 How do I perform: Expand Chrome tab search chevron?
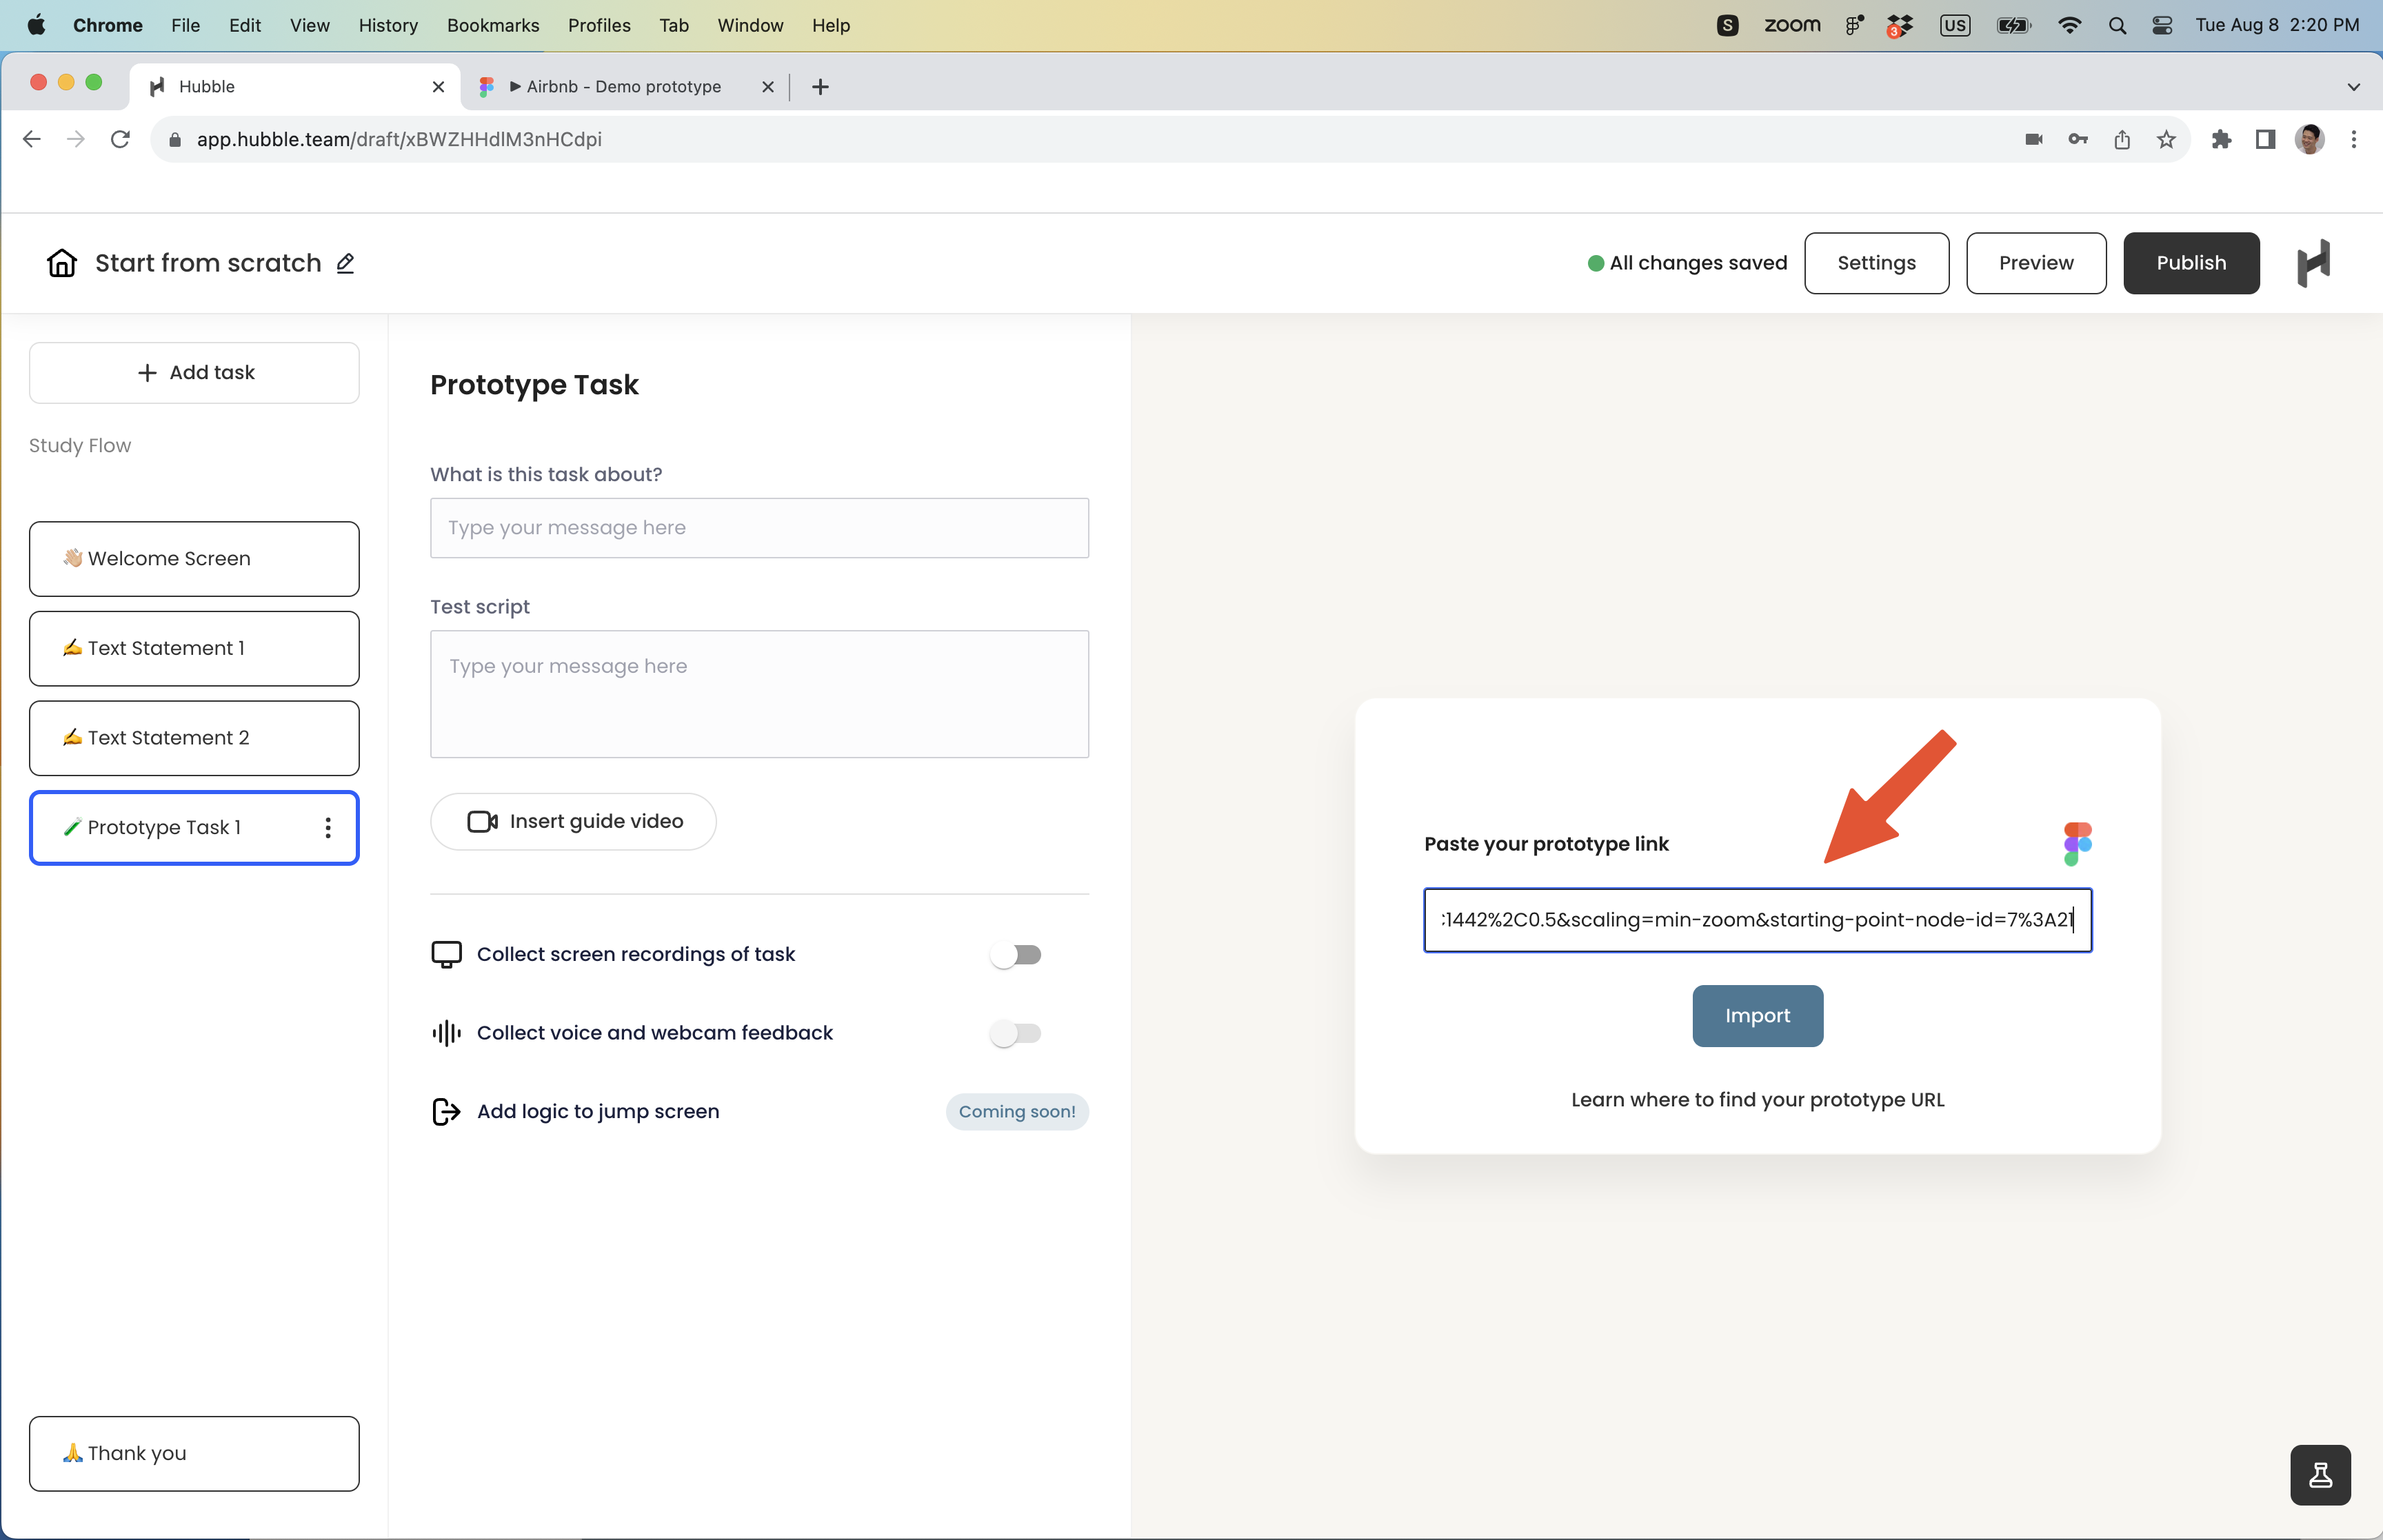click(2353, 87)
